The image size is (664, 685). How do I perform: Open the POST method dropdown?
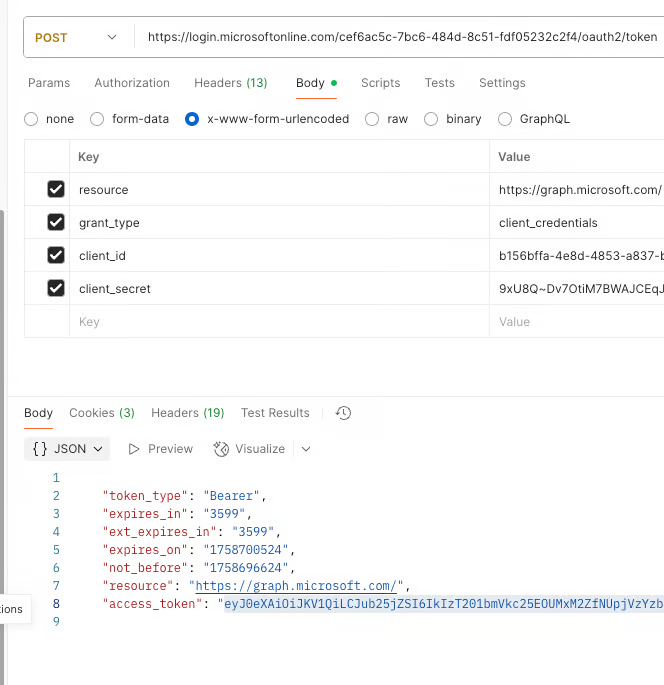77,38
